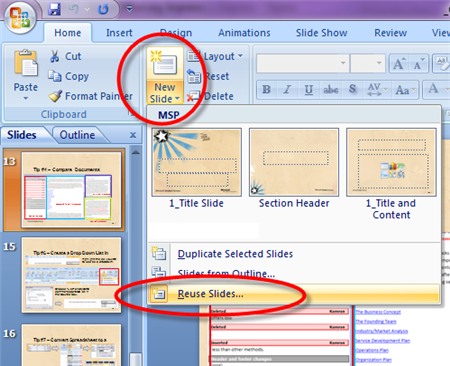Screen dimensions: 450x366
Task: Click the New Slide icon
Action: click(x=165, y=63)
